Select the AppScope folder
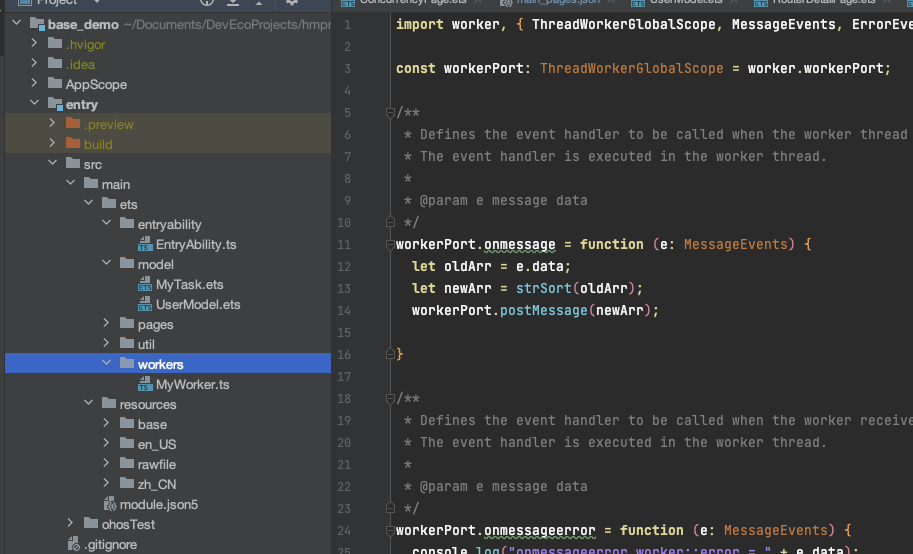The width and height of the screenshot is (913, 554). pyautogui.click(x=96, y=84)
